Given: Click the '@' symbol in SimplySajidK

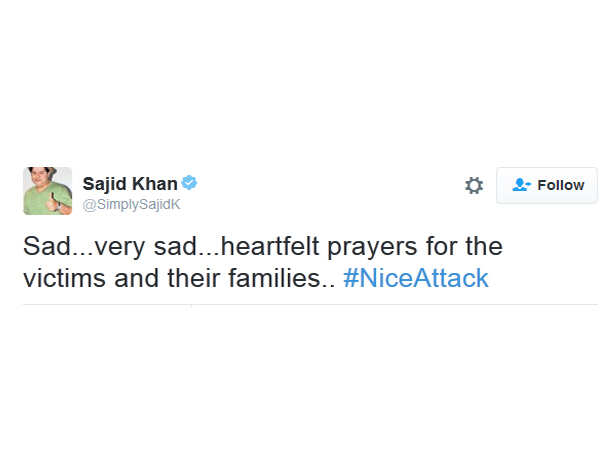Looking at the screenshot, I should point(89,205).
